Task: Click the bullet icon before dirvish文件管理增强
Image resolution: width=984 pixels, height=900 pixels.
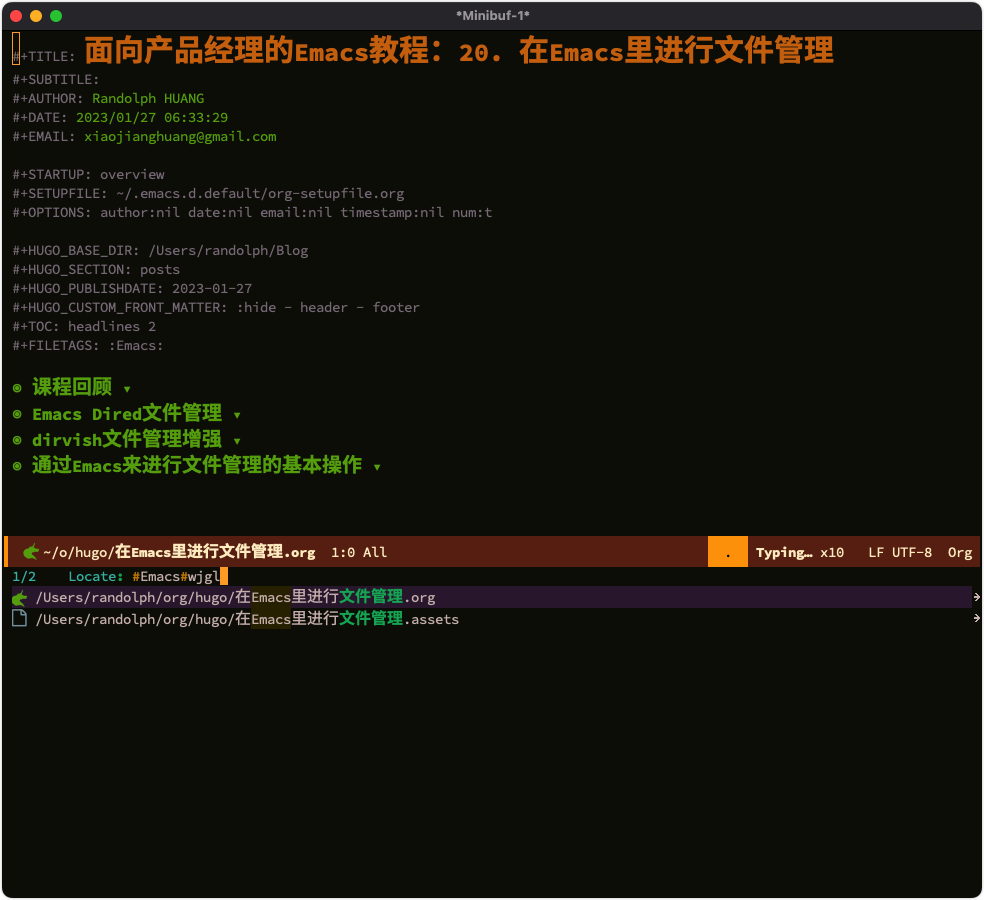Action: tap(18, 440)
